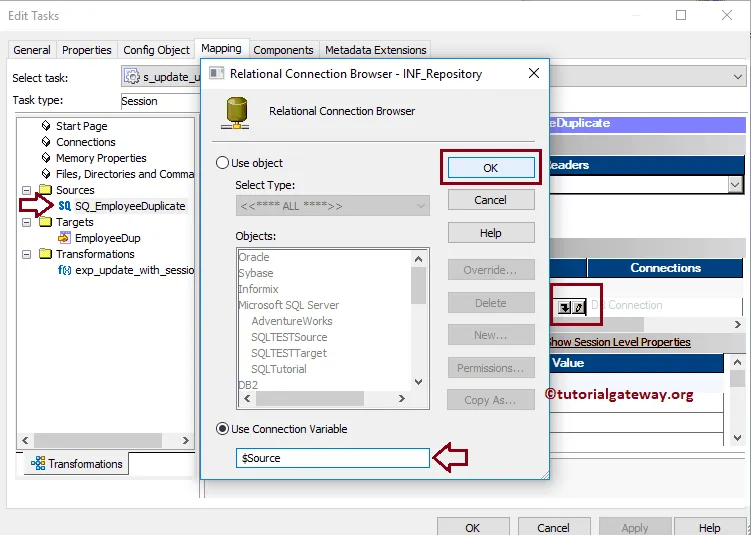The height and width of the screenshot is (535, 751).
Task: Click the $Source connection variable field
Action: pos(332,458)
